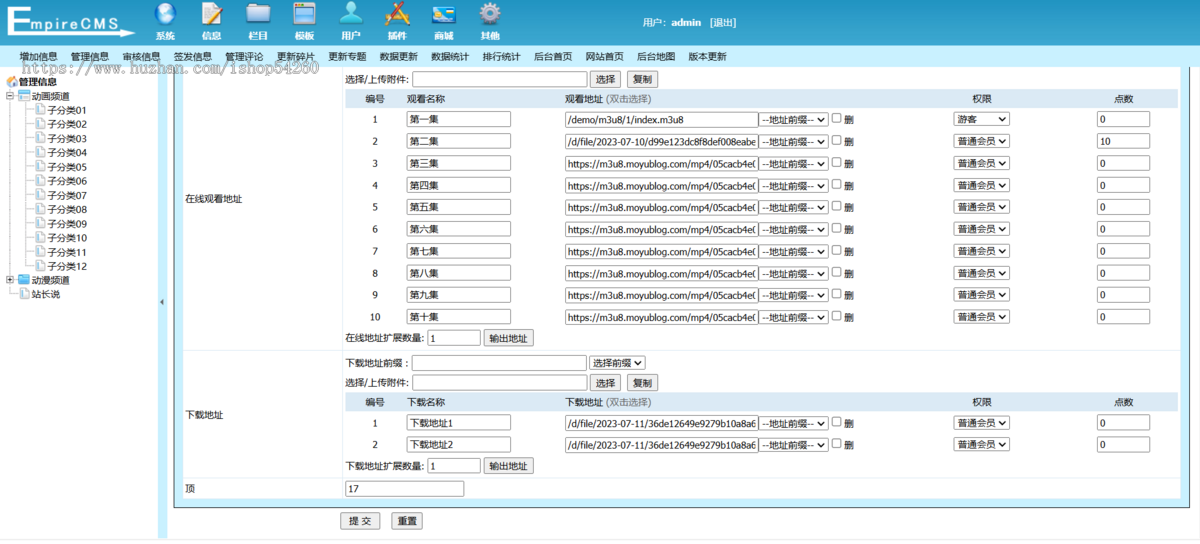Tick the 删 checkbox for 第七集
Screen dimensions: 1200x544
837,250
